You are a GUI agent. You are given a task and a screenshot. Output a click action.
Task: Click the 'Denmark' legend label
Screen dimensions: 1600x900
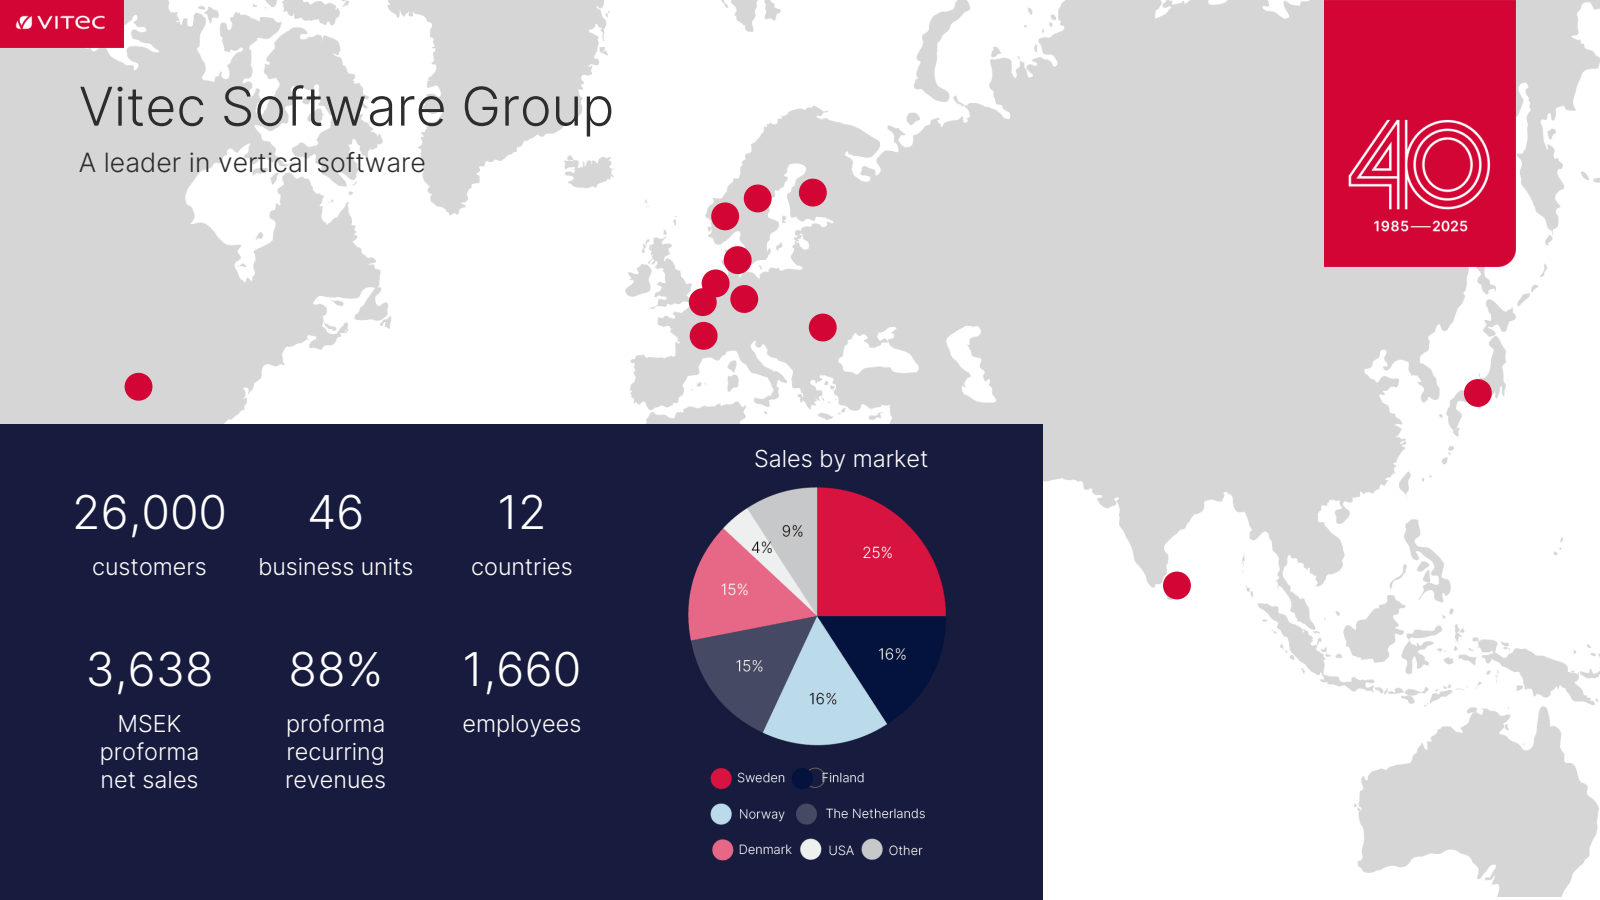pos(765,850)
